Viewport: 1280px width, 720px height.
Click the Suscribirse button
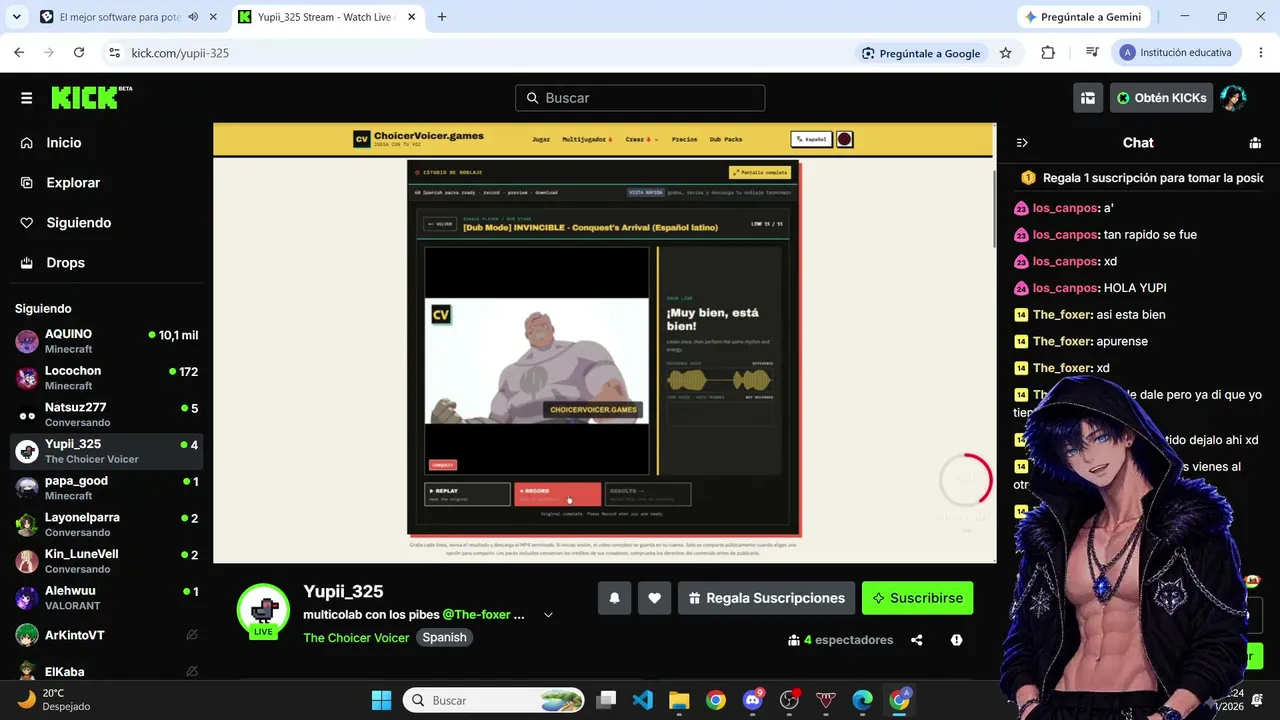tap(917, 598)
